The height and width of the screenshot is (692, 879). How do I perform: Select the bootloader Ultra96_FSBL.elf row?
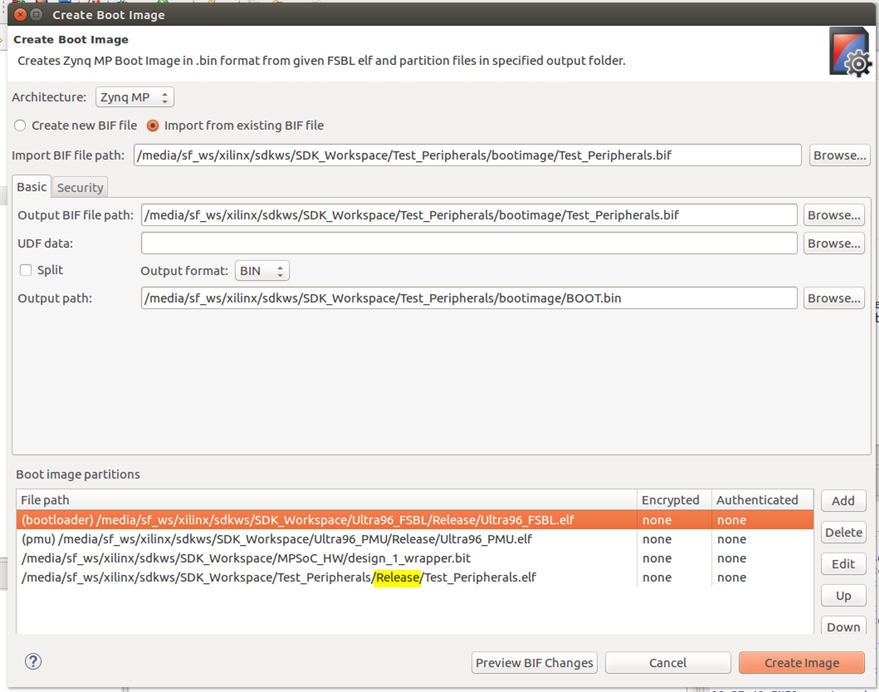(415, 520)
